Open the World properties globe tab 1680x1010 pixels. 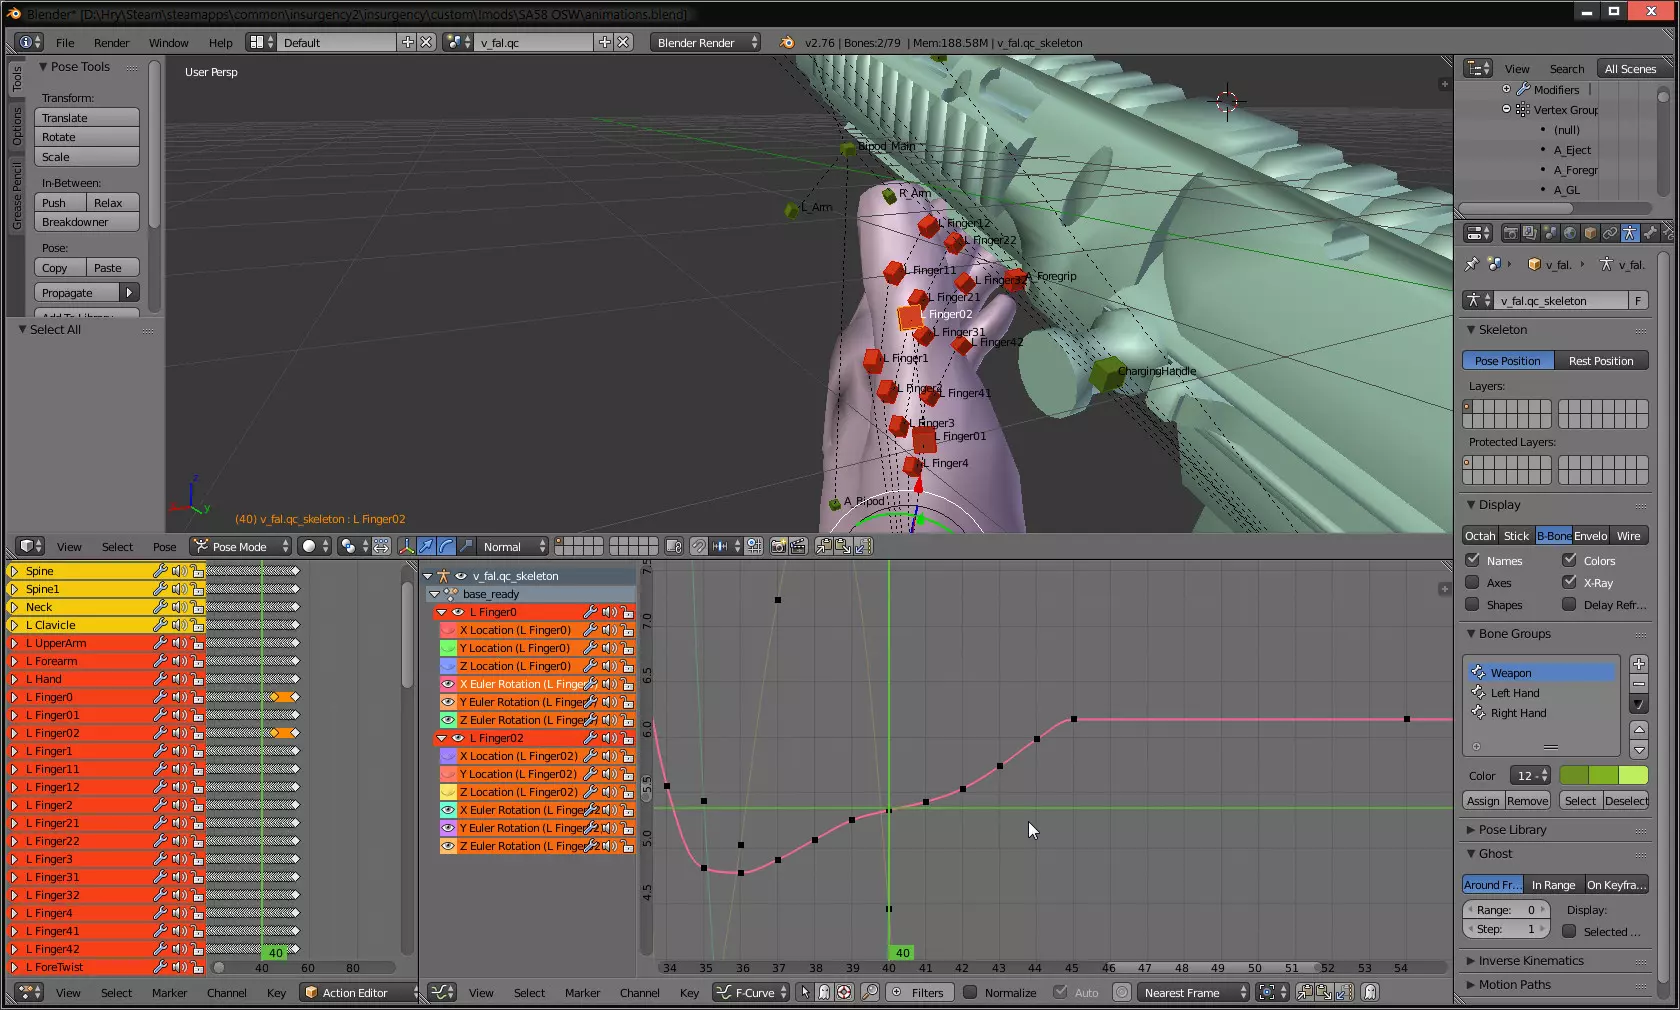click(x=1570, y=233)
